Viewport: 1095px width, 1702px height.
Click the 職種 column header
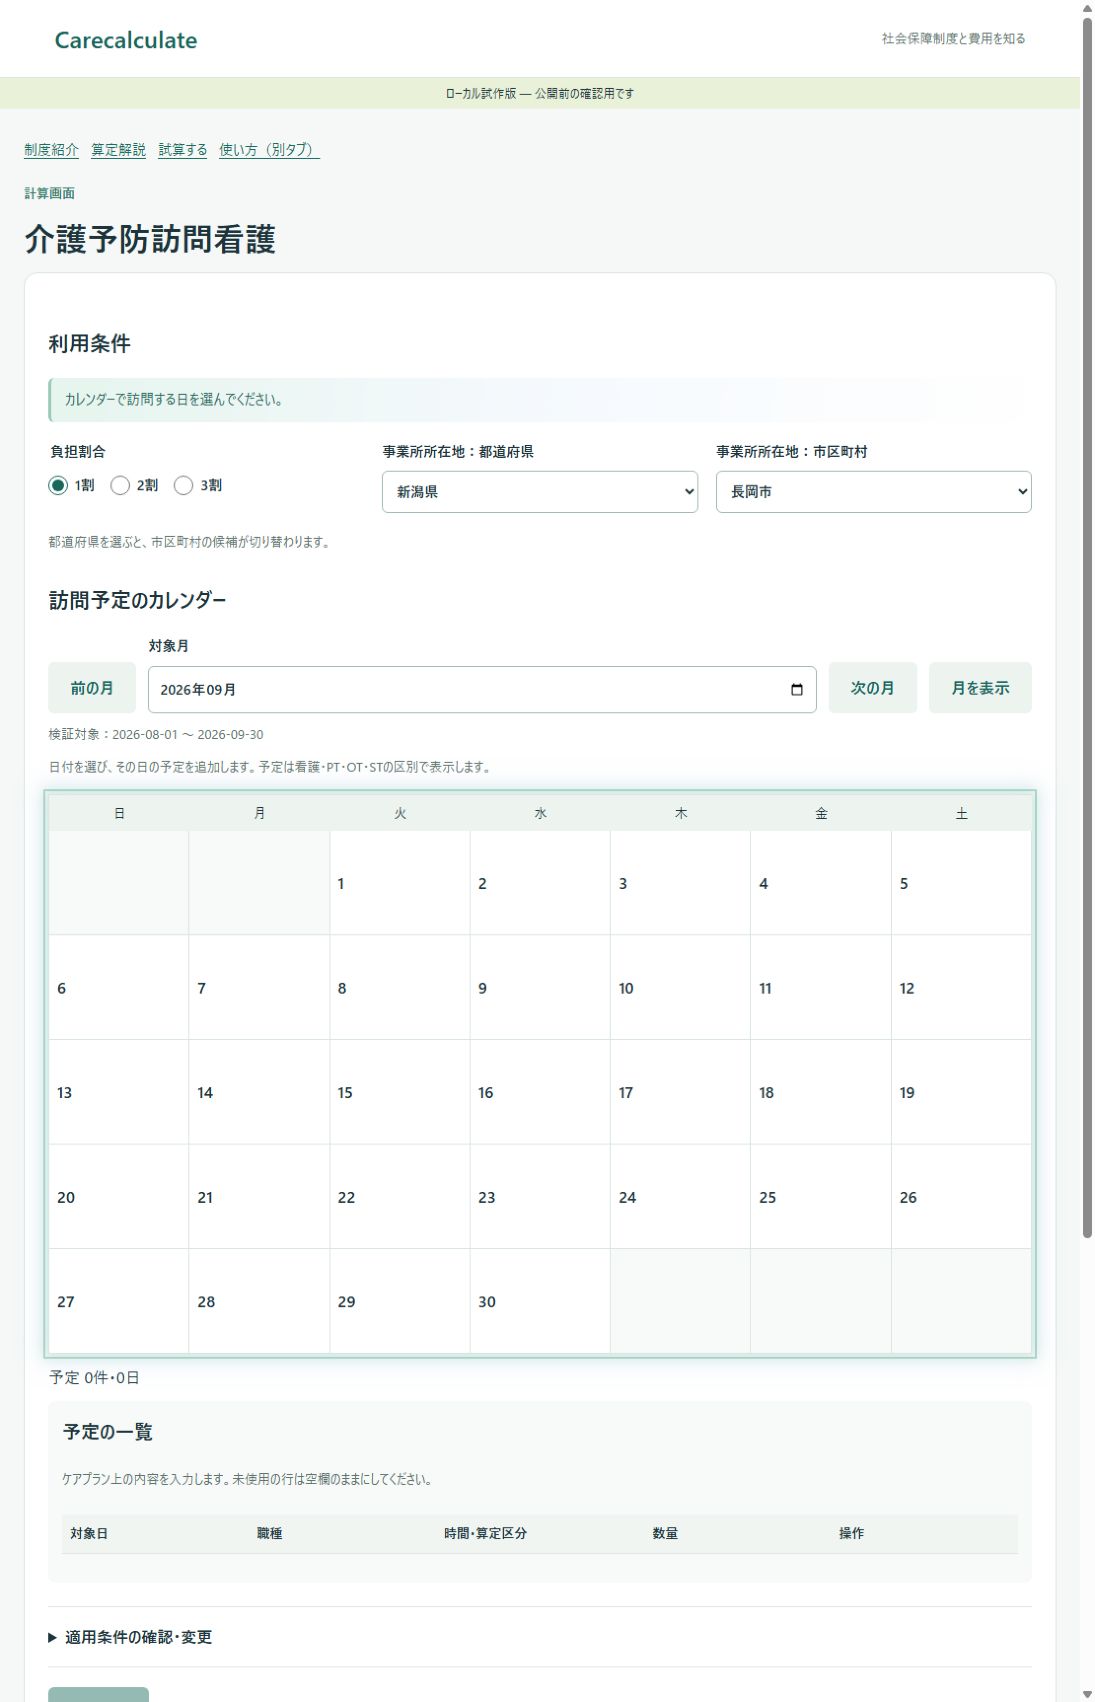(270, 1533)
